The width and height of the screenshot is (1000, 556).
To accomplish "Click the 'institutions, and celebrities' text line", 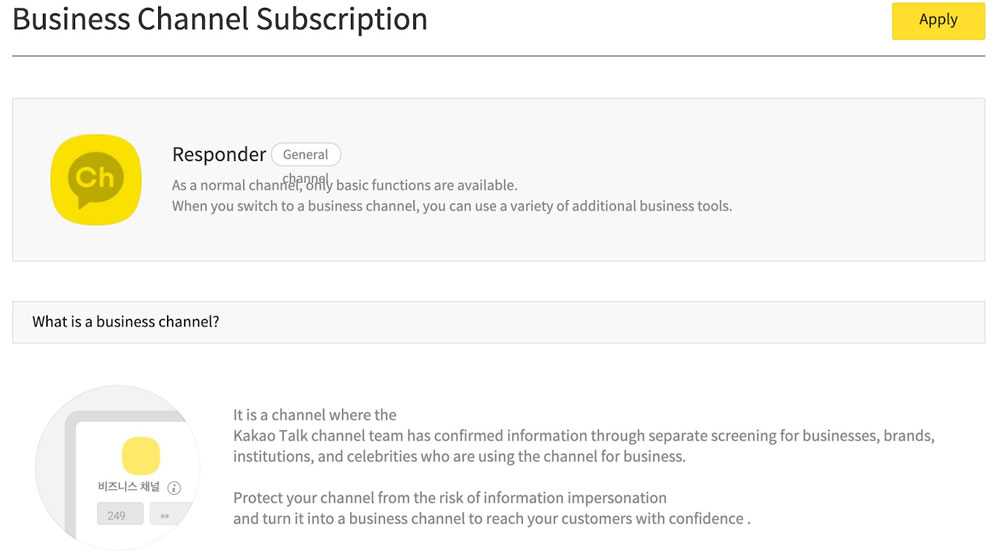I will coord(459,456).
